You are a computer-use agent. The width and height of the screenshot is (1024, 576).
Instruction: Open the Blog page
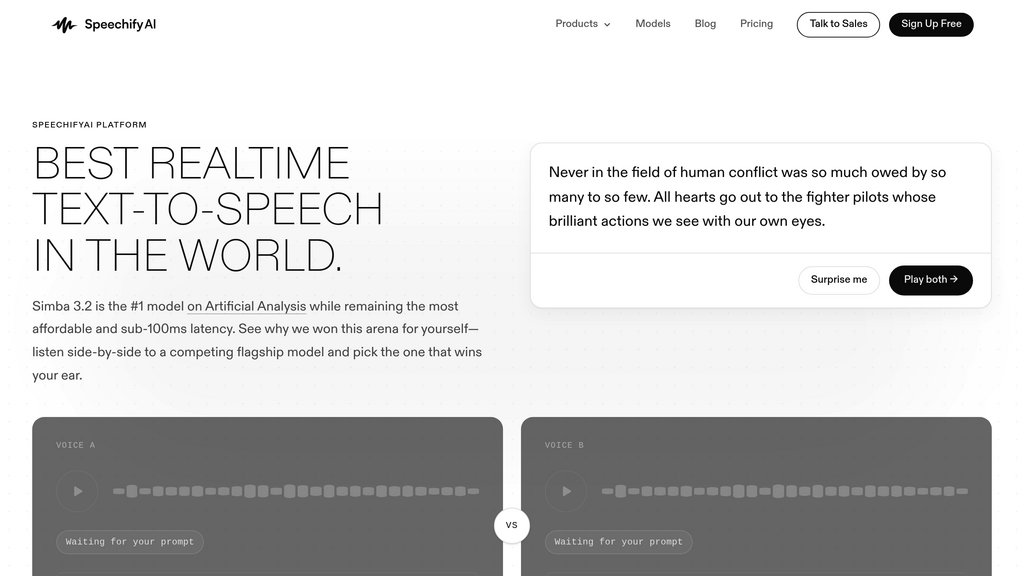click(705, 24)
